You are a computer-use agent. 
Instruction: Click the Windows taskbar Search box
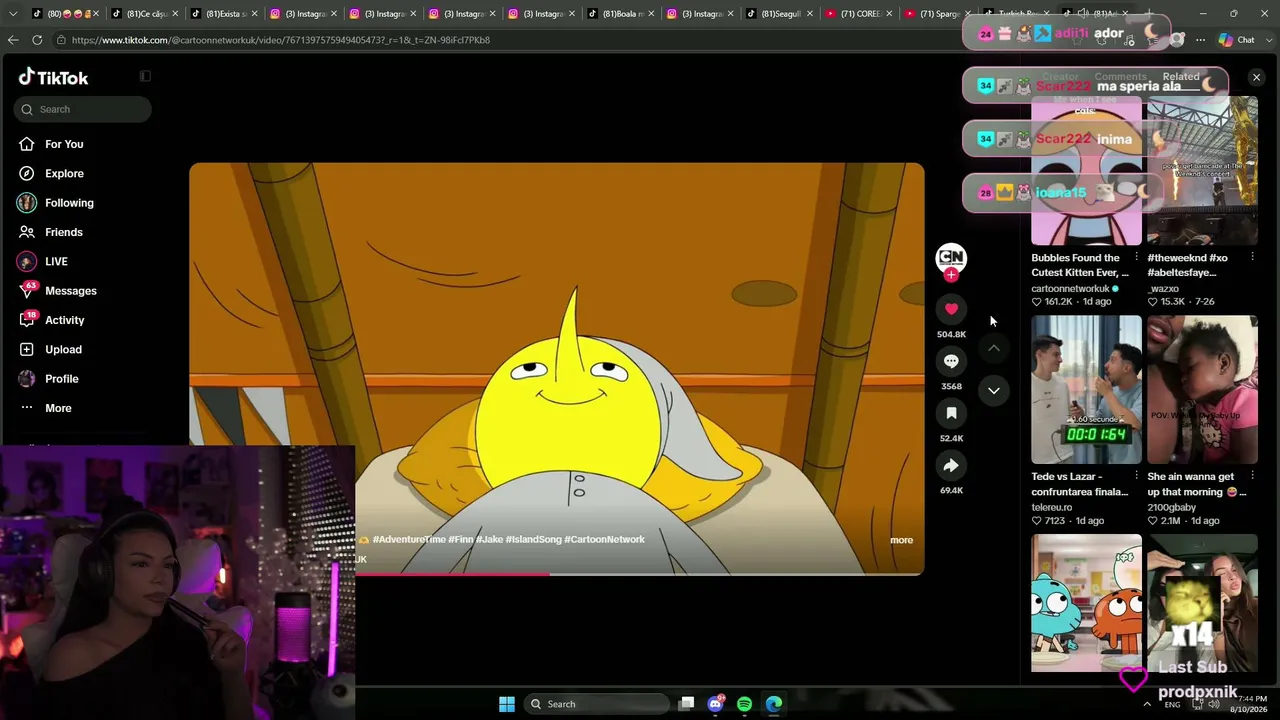pyautogui.click(x=597, y=704)
